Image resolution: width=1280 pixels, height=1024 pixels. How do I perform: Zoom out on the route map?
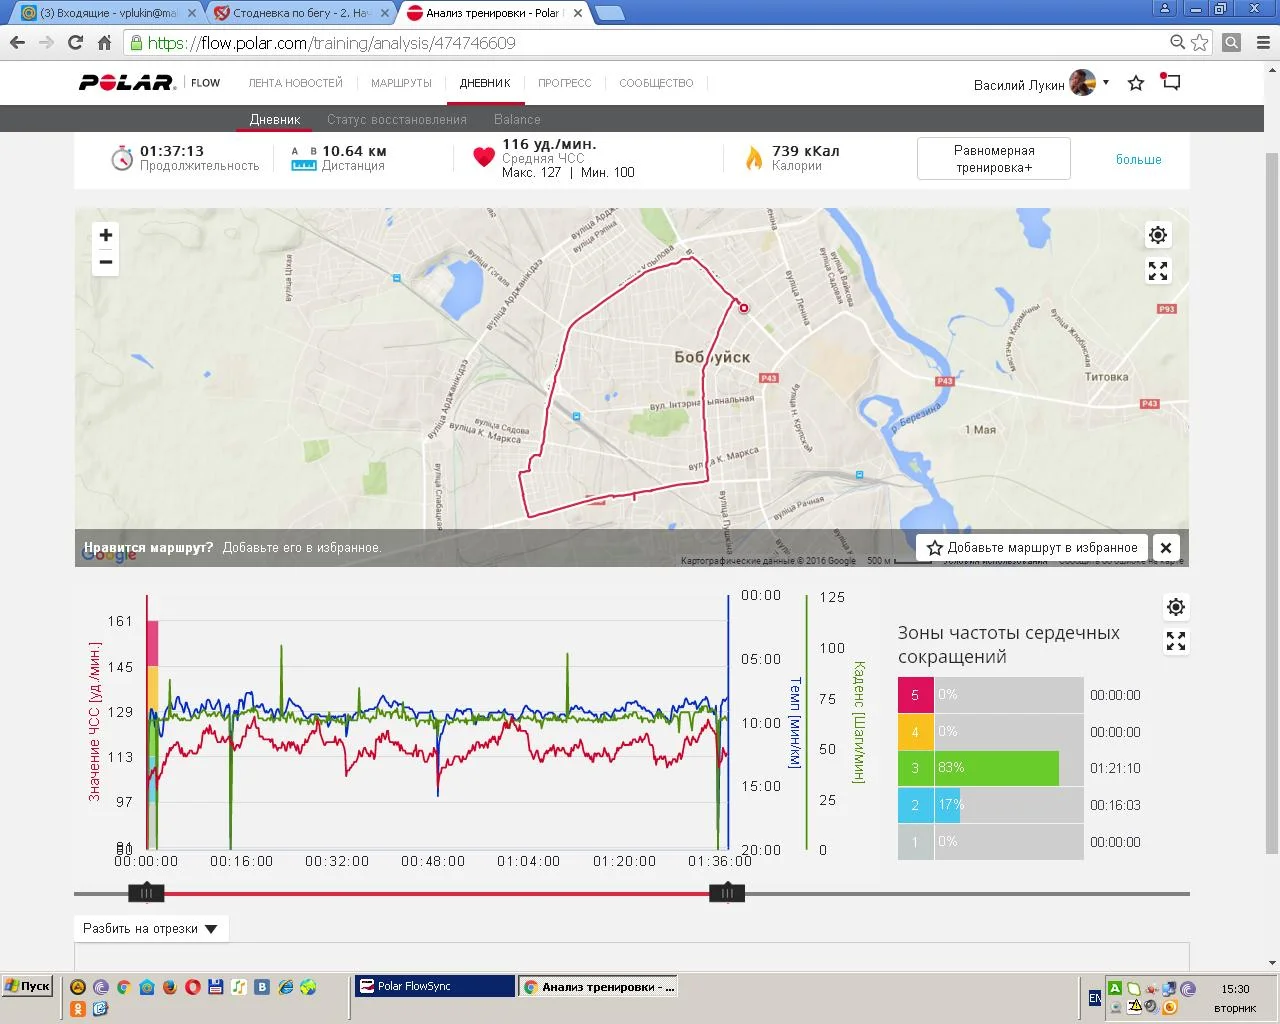click(x=106, y=263)
